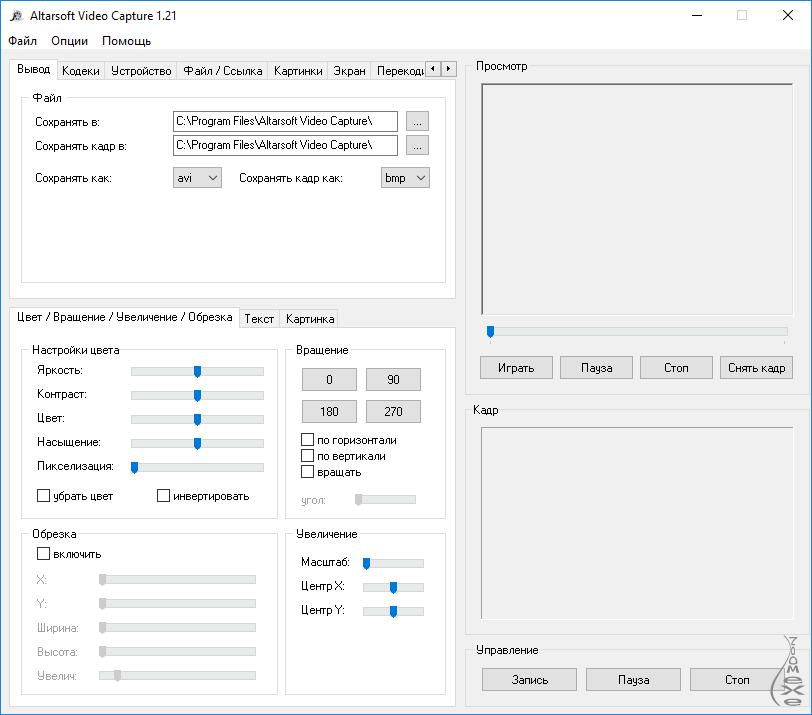Viewport: 812px width, 715px height.
Task: Switch to the Файл / Ссылка tab
Action: 223,71
